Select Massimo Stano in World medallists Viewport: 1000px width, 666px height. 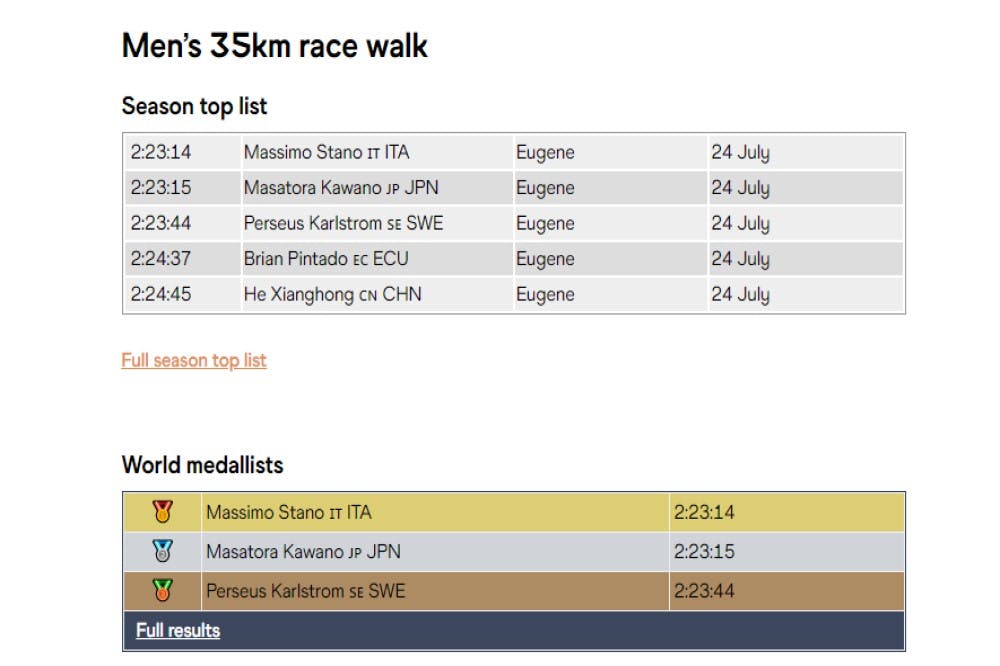pos(288,512)
